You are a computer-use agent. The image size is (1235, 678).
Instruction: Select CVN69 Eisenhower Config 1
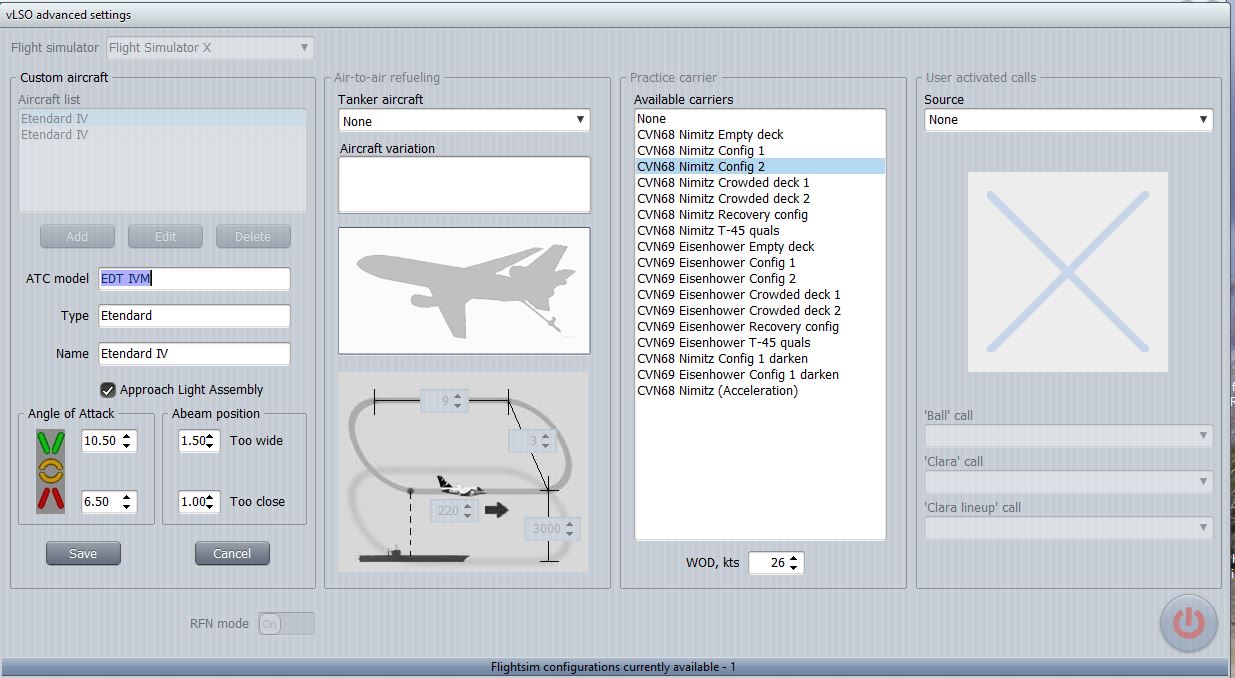point(760,262)
